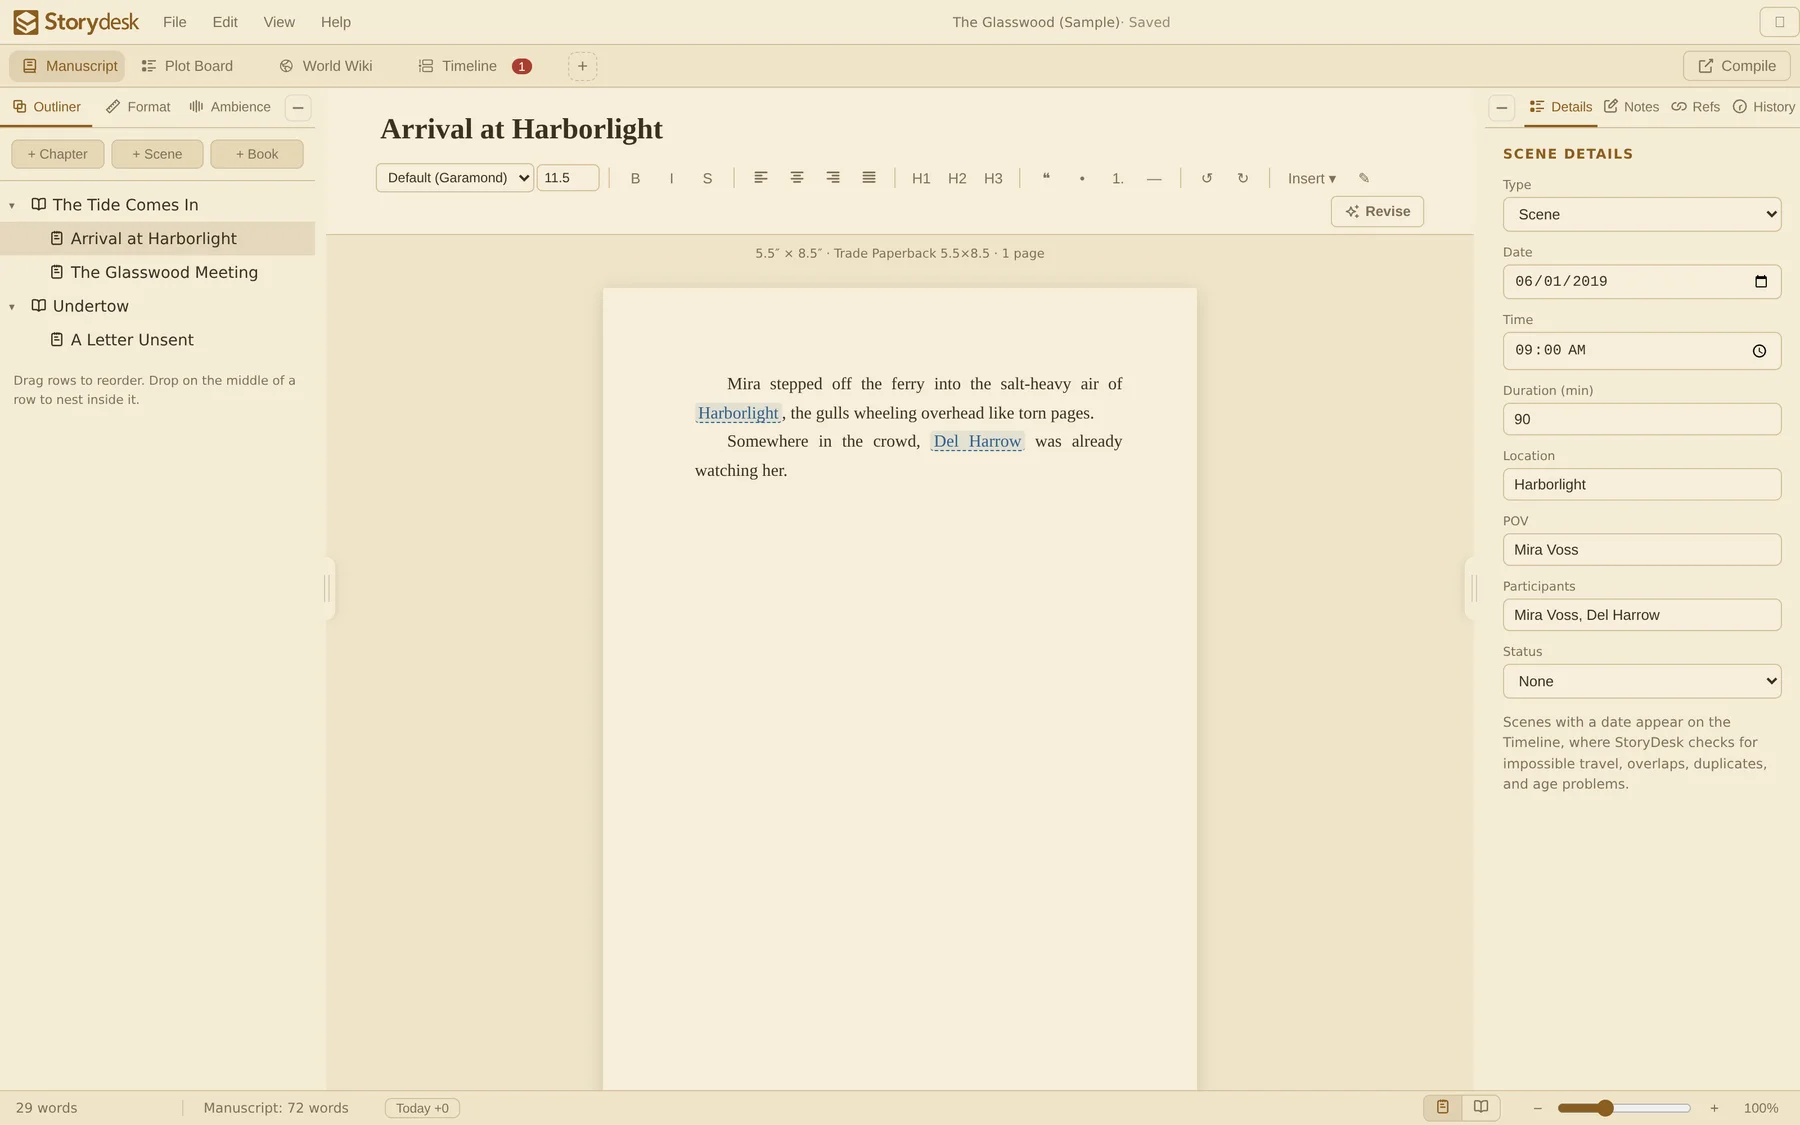1800x1125 pixels.
Task: Open the scene Type dropdown
Action: (x=1642, y=214)
